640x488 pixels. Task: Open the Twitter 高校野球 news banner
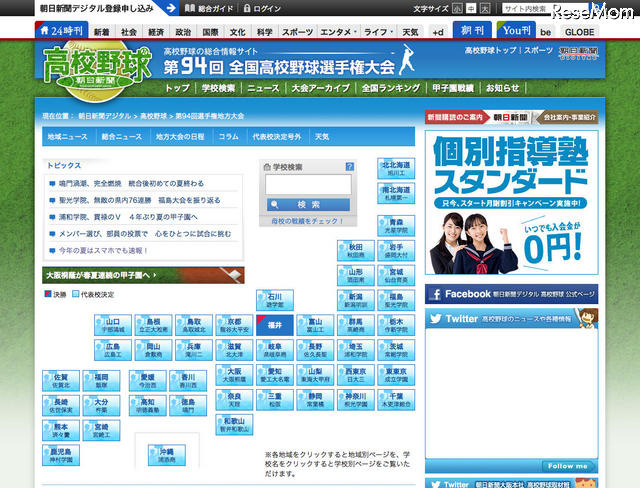[x=511, y=318]
